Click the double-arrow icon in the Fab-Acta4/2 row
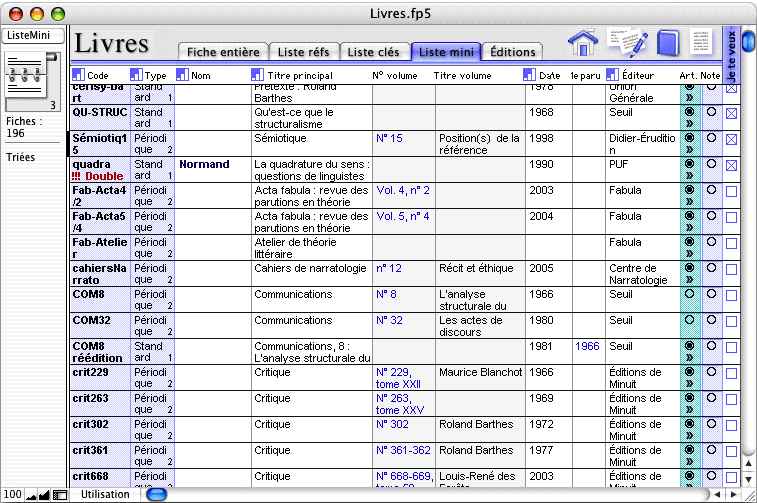Screen dimensions: 757x503 tap(689, 202)
